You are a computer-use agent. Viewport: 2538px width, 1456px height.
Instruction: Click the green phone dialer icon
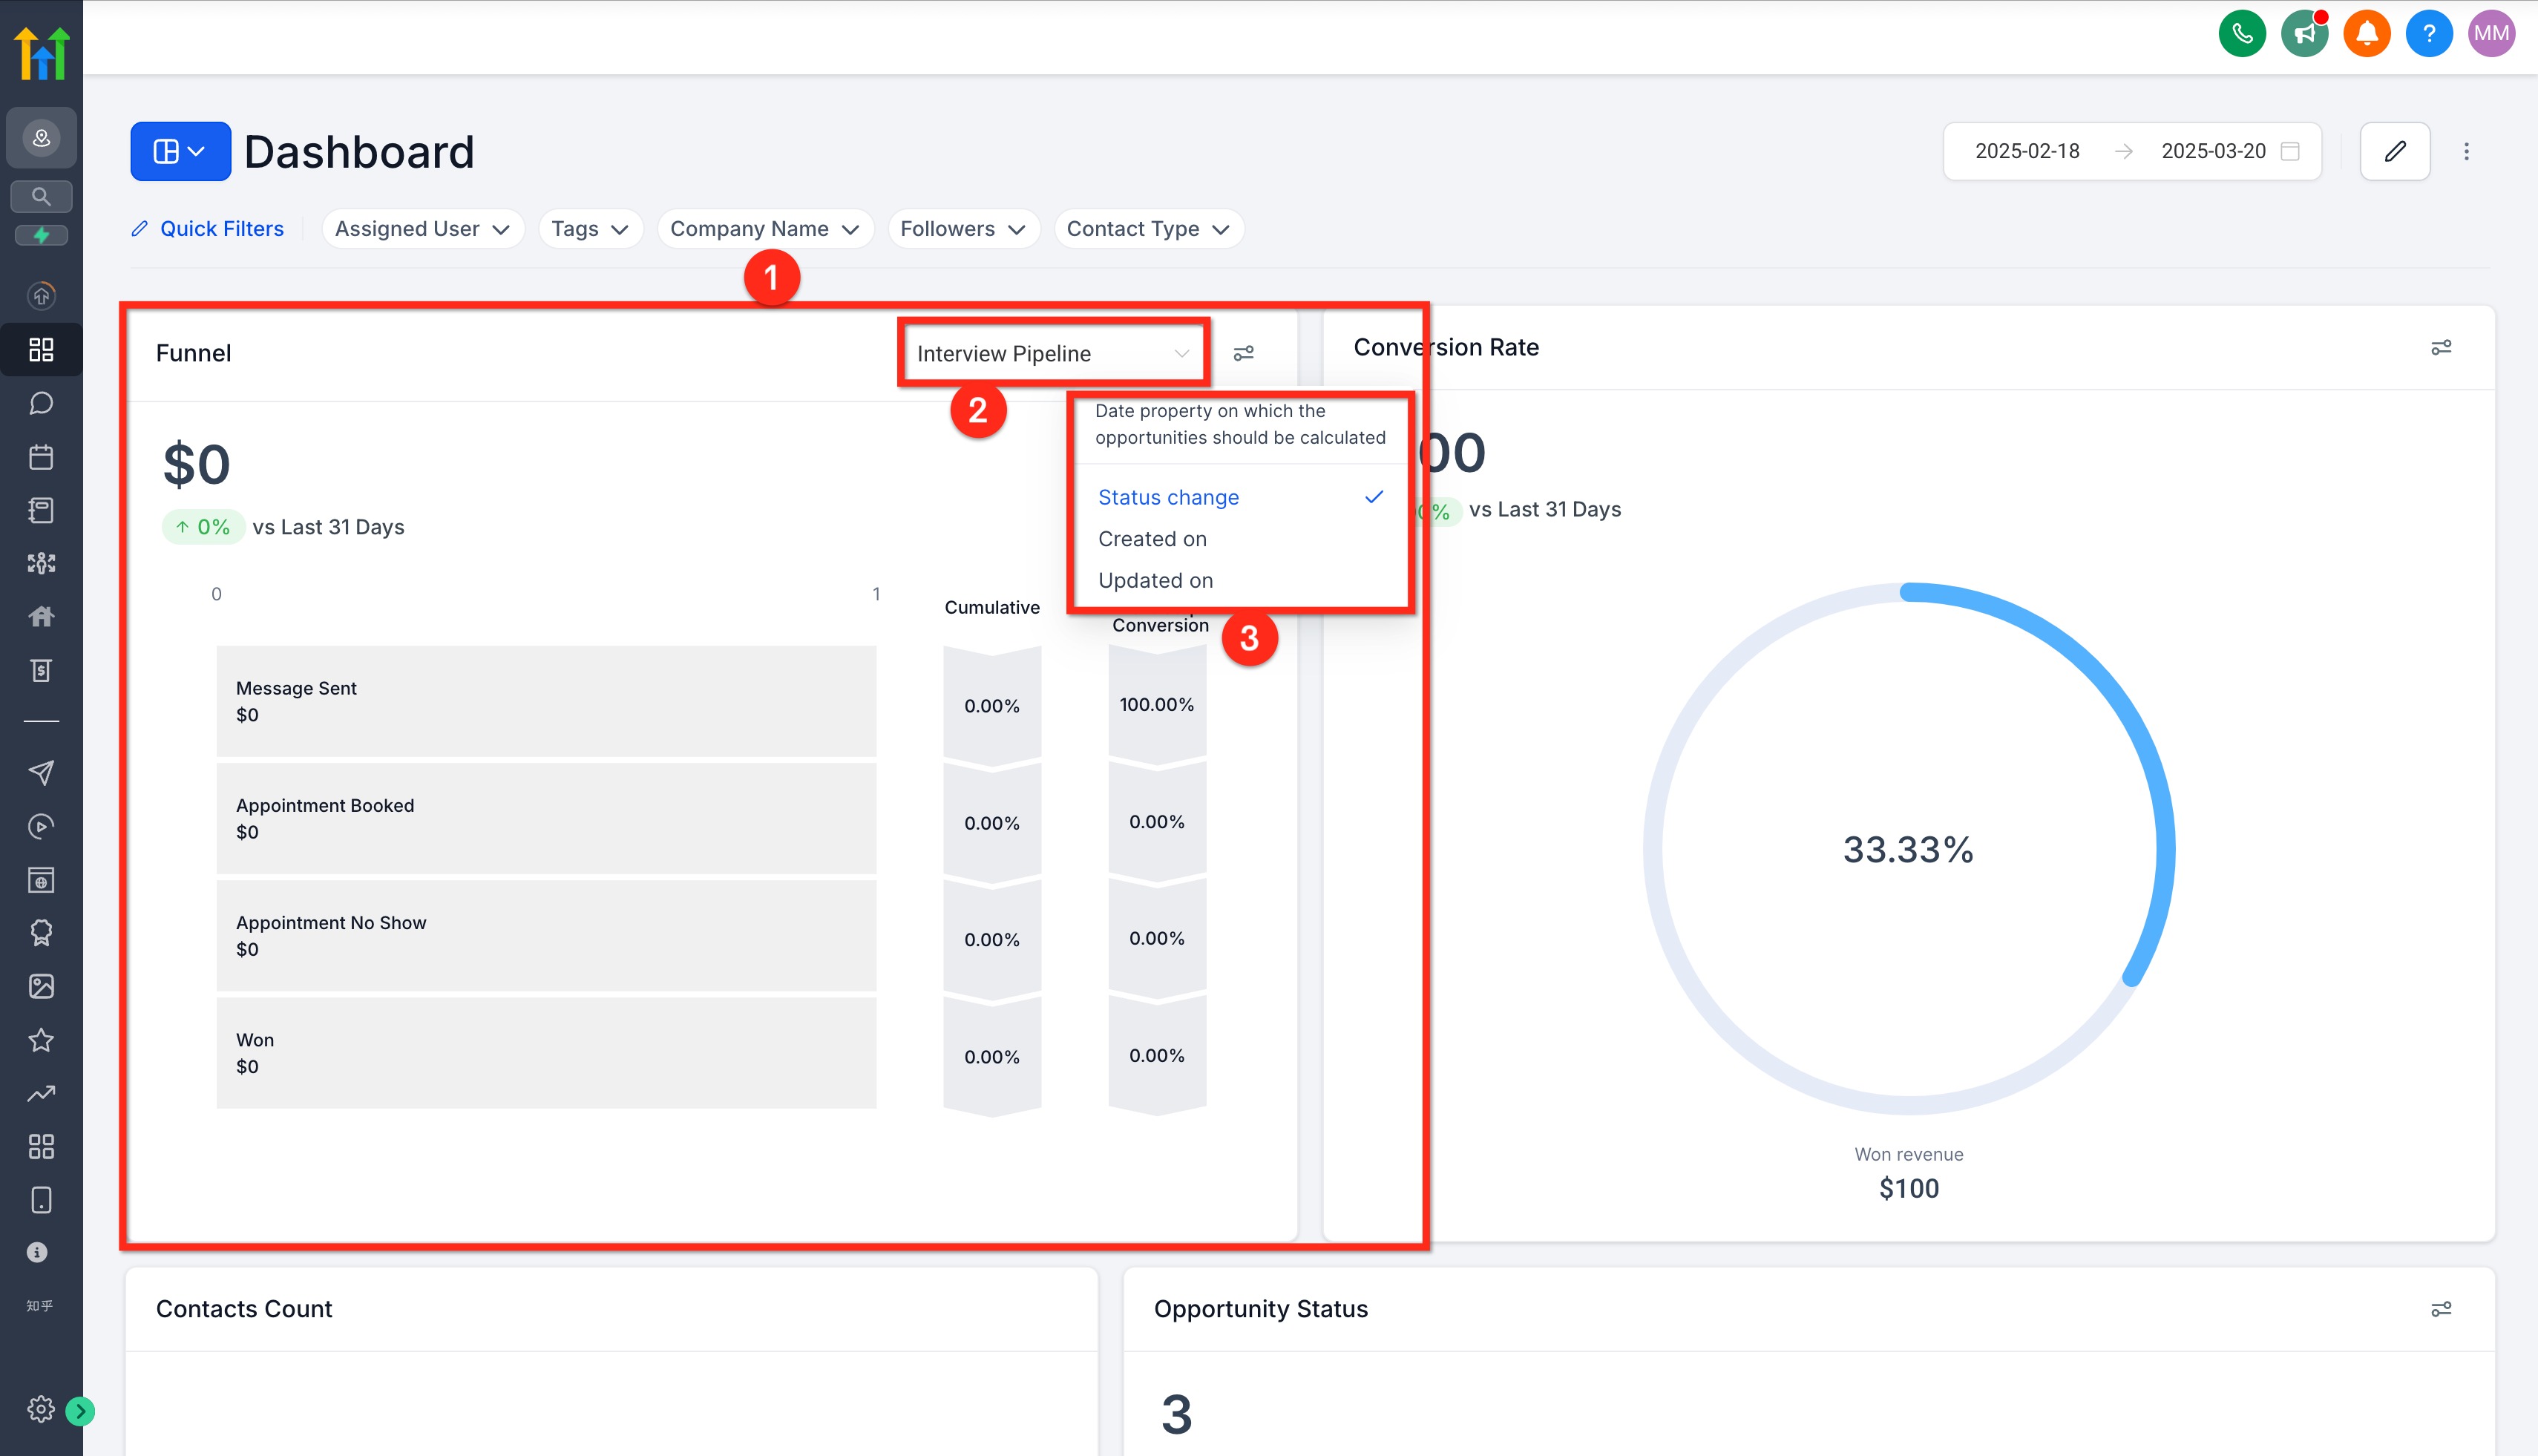(2241, 34)
